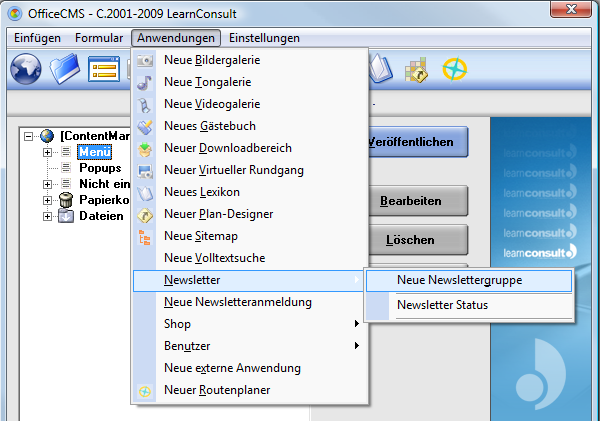This screenshot has height=421, width=600.
Task: Select the ContentManager root tree item
Action: pos(95,136)
